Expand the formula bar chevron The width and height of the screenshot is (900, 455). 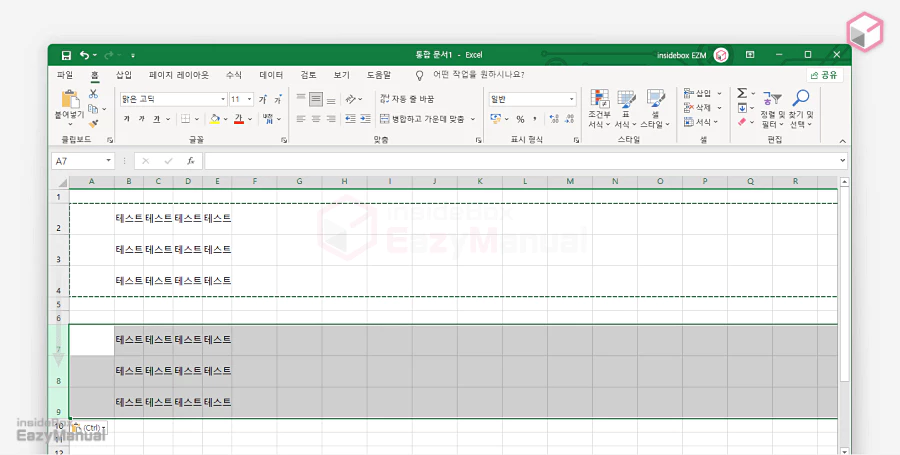click(x=842, y=161)
